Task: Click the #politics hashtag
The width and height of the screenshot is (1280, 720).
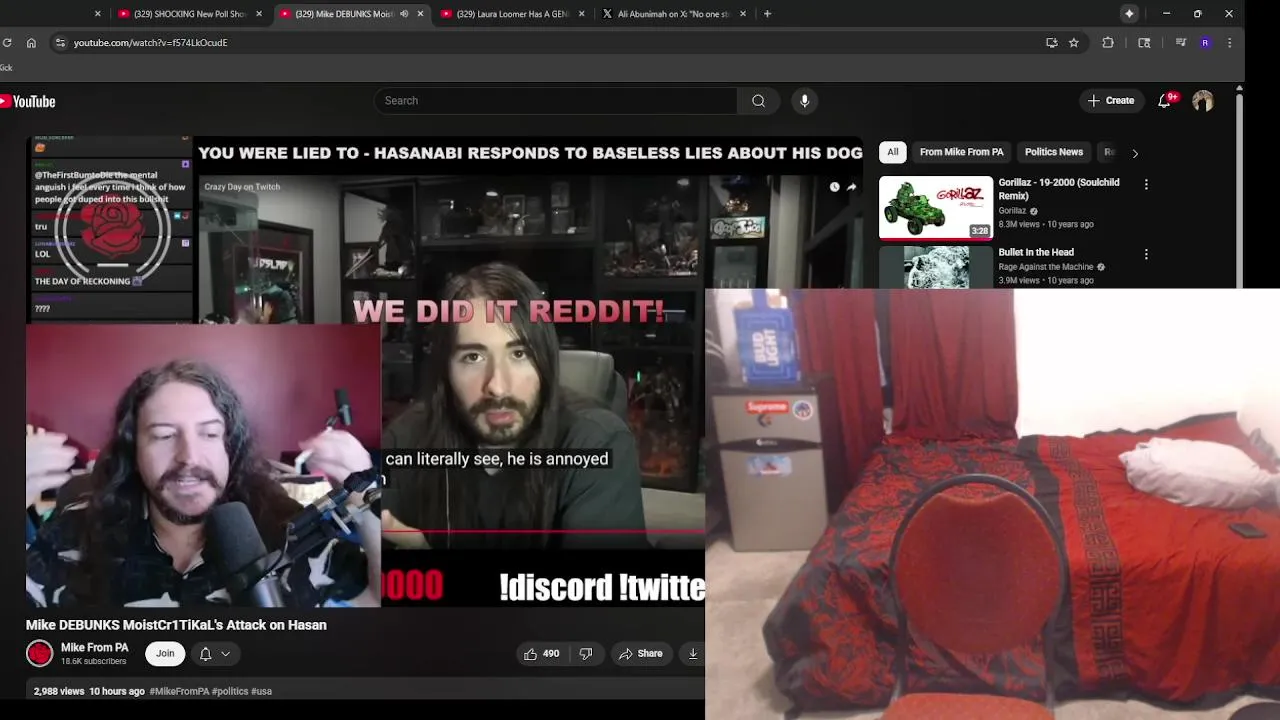Action: [x=229, y=691]
